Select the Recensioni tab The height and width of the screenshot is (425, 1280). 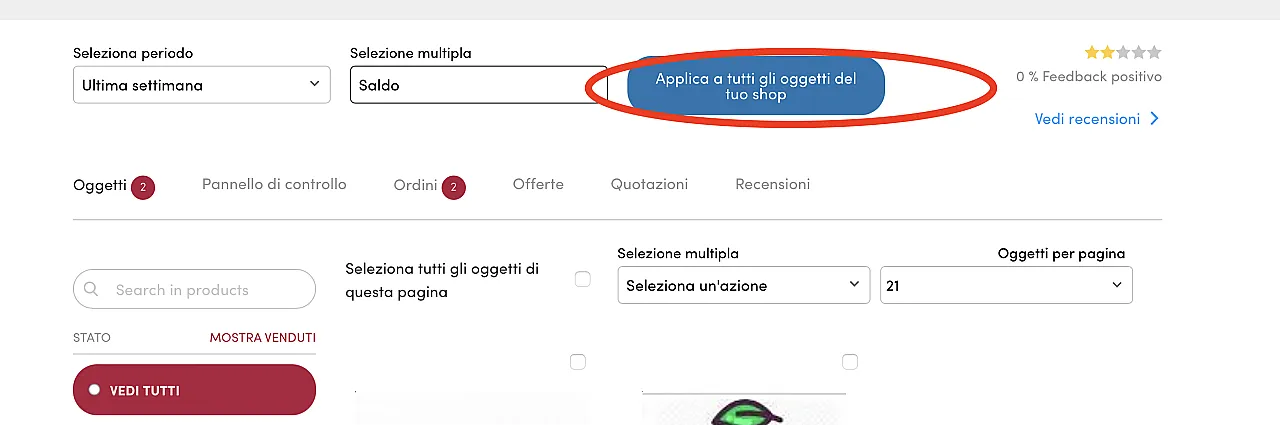point(773,184)
